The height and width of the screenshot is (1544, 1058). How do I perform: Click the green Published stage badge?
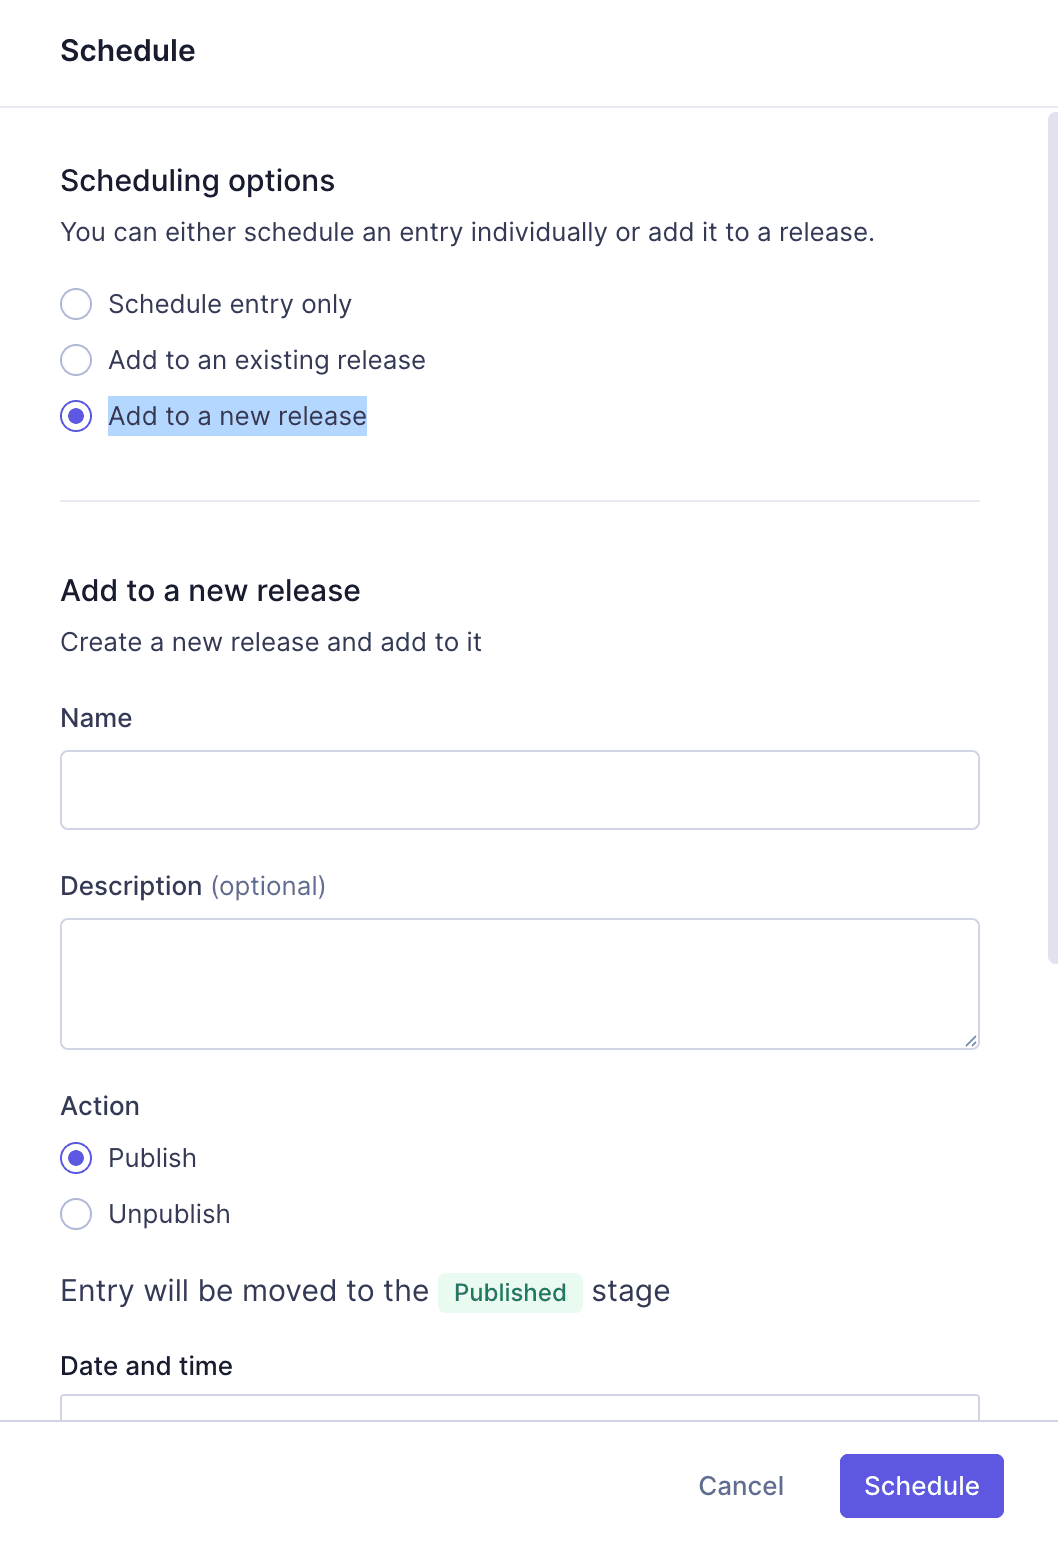click(x=510, y=1292)
